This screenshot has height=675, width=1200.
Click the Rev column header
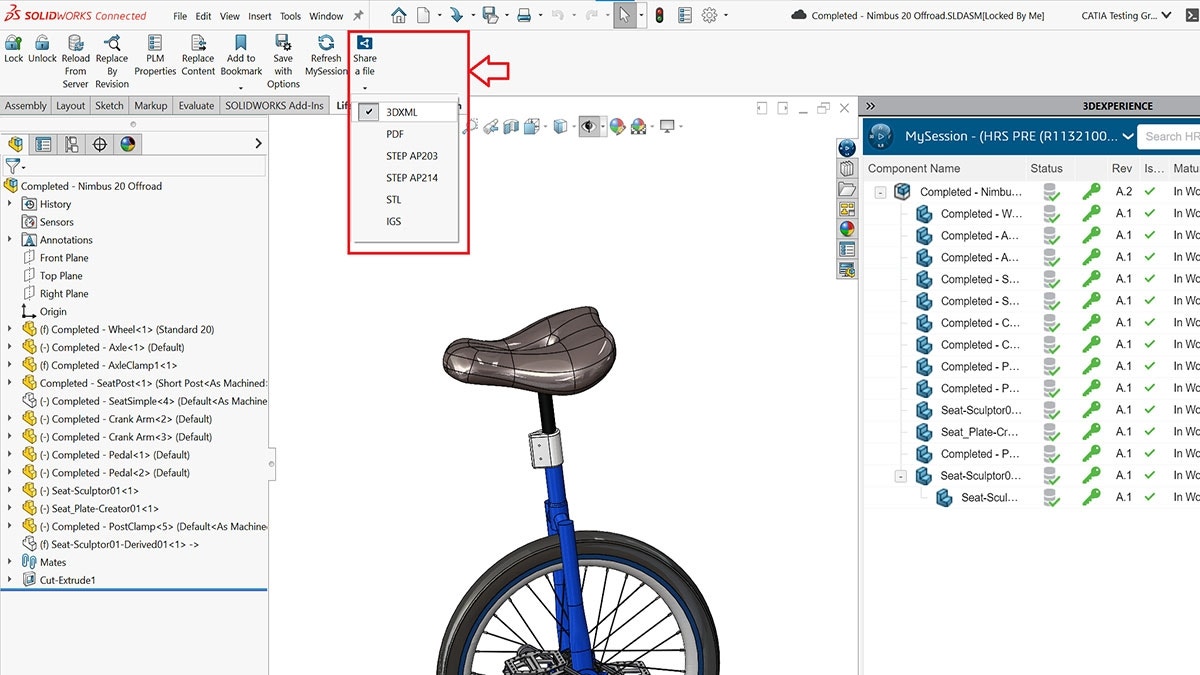pyautogui.click(x=1122, y=169)
